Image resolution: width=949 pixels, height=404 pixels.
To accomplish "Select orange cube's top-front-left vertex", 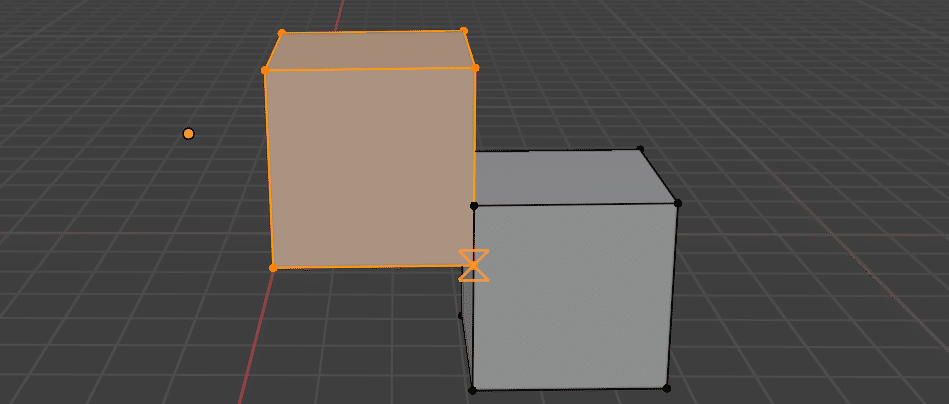I will pyautogui.click(x=265, y=70).
